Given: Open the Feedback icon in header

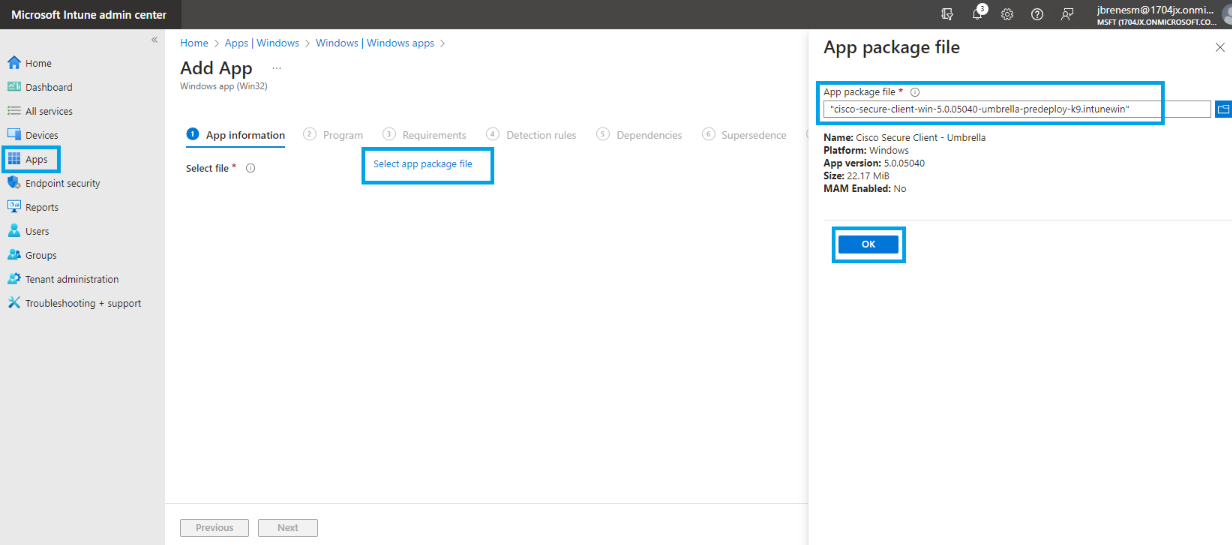Looking at the screenshot, I should coord(1067,14).
